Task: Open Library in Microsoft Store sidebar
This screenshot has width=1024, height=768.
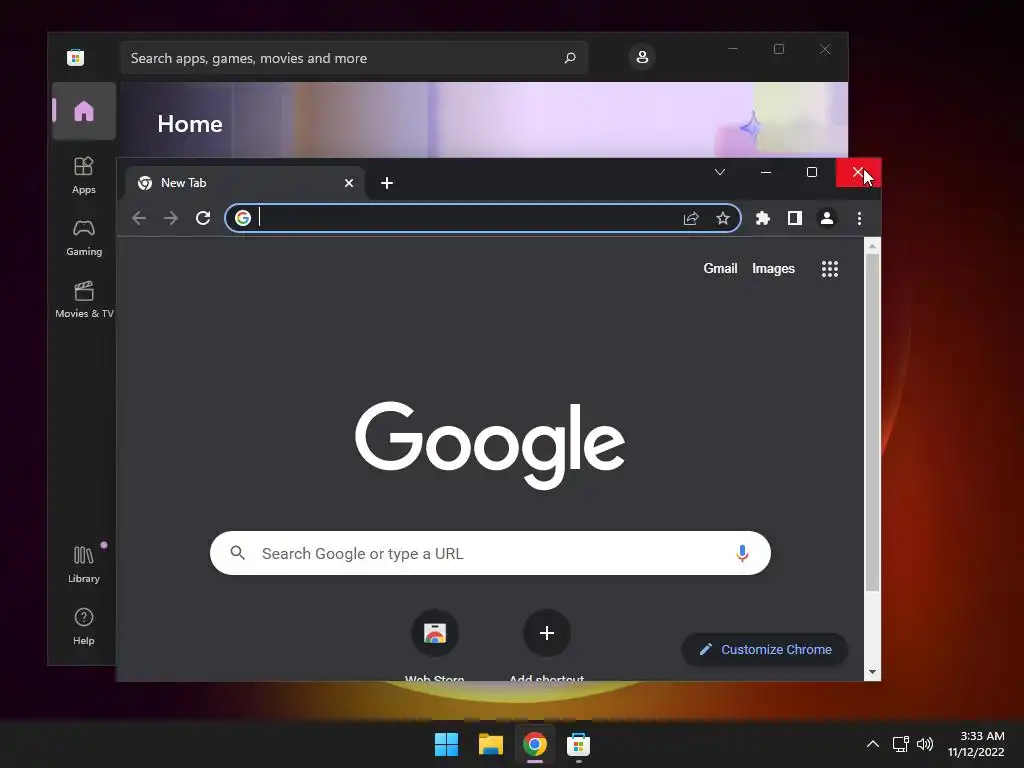Action: coord(84,564)
